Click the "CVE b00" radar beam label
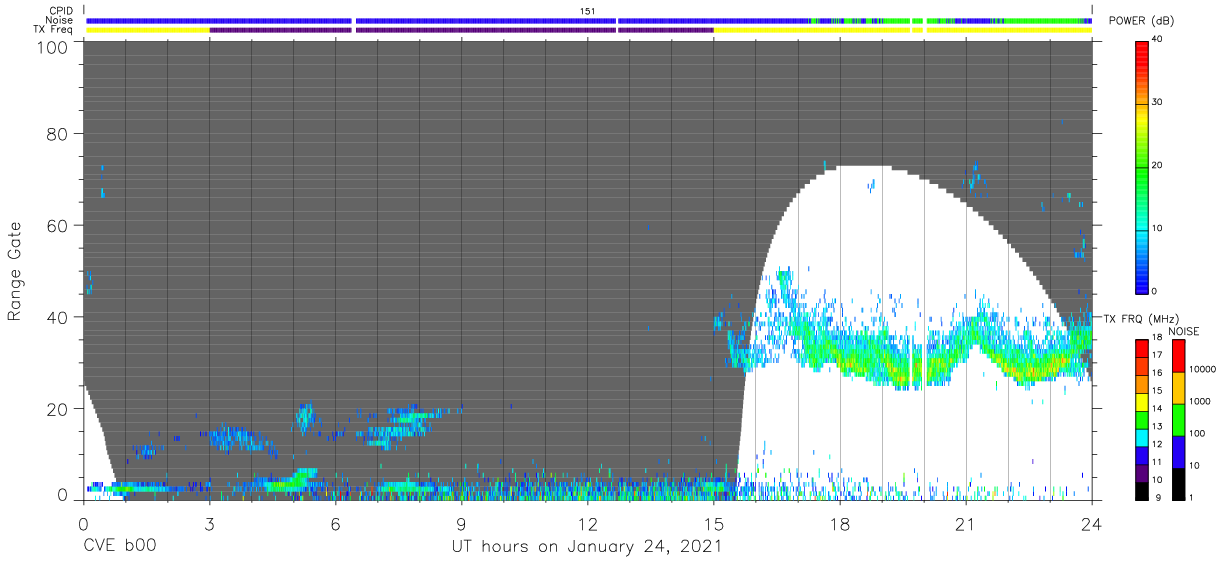 (x=119, y=547)
